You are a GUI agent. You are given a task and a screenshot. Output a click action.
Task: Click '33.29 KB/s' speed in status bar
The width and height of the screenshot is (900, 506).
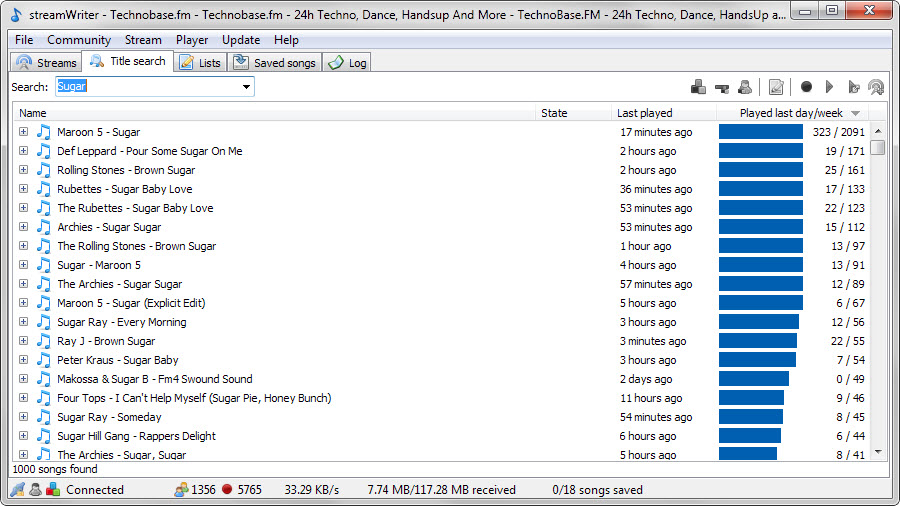pos(312,489)
